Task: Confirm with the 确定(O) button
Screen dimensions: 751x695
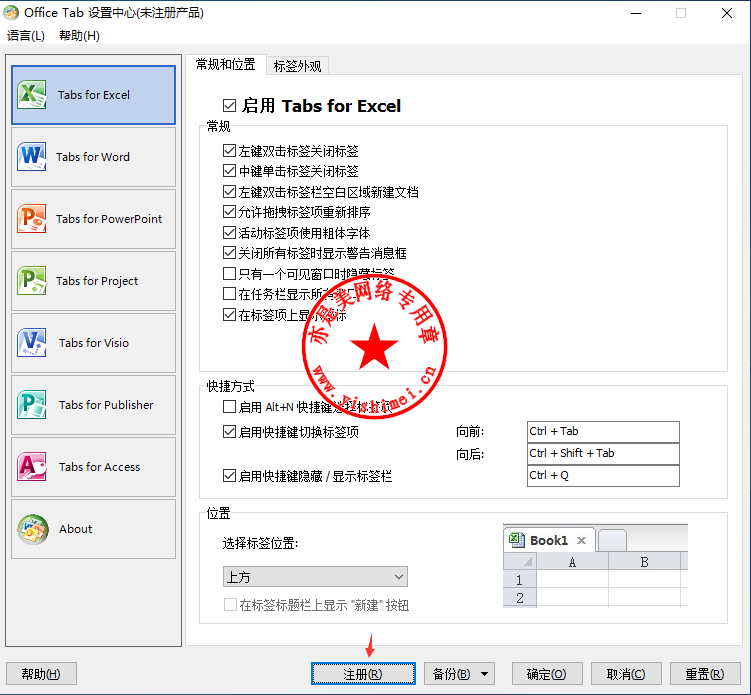Action: tap(547, 674)
